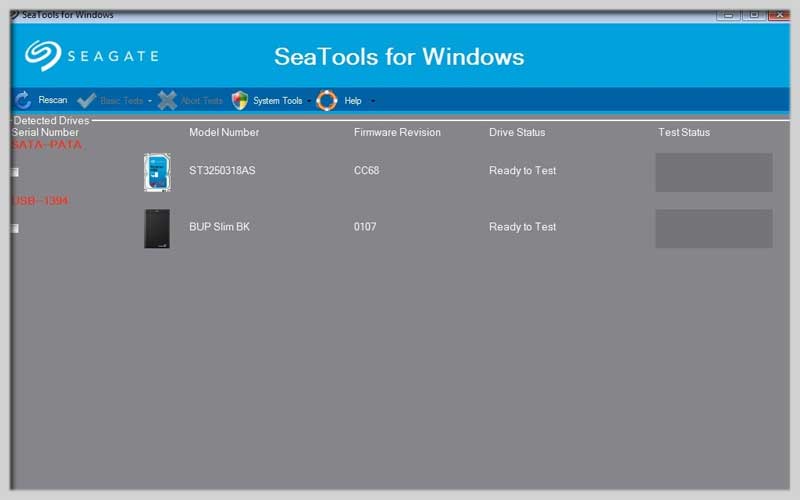Click Ready to Test for ST3250318AS
The image size is (800, 500).
point(522,170)
